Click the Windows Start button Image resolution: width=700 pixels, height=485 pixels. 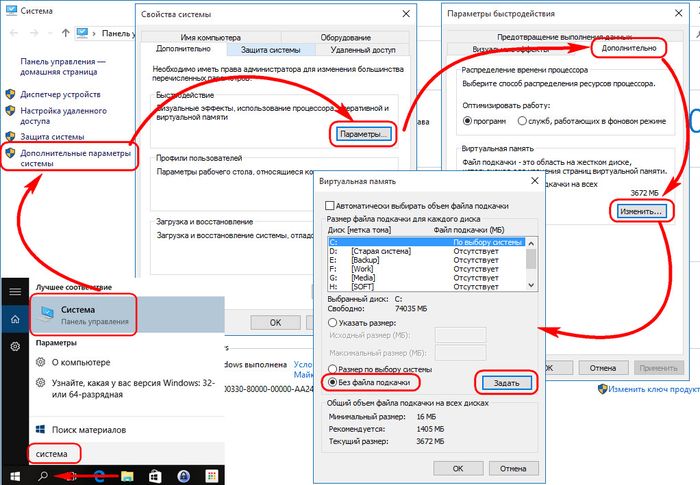(x=14, y=472)
